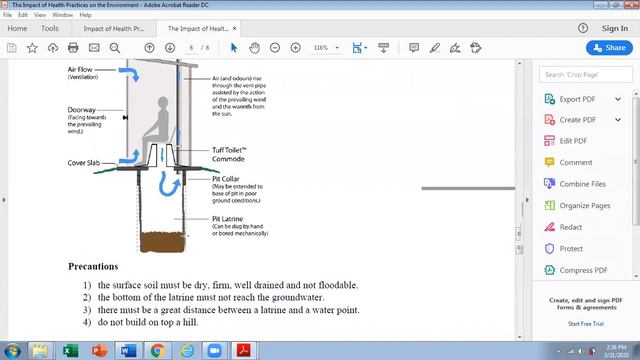The image size is (640, 360).
Task: Close the 'The Impact of Healt...' tab
Action: (x=234, y=29)
